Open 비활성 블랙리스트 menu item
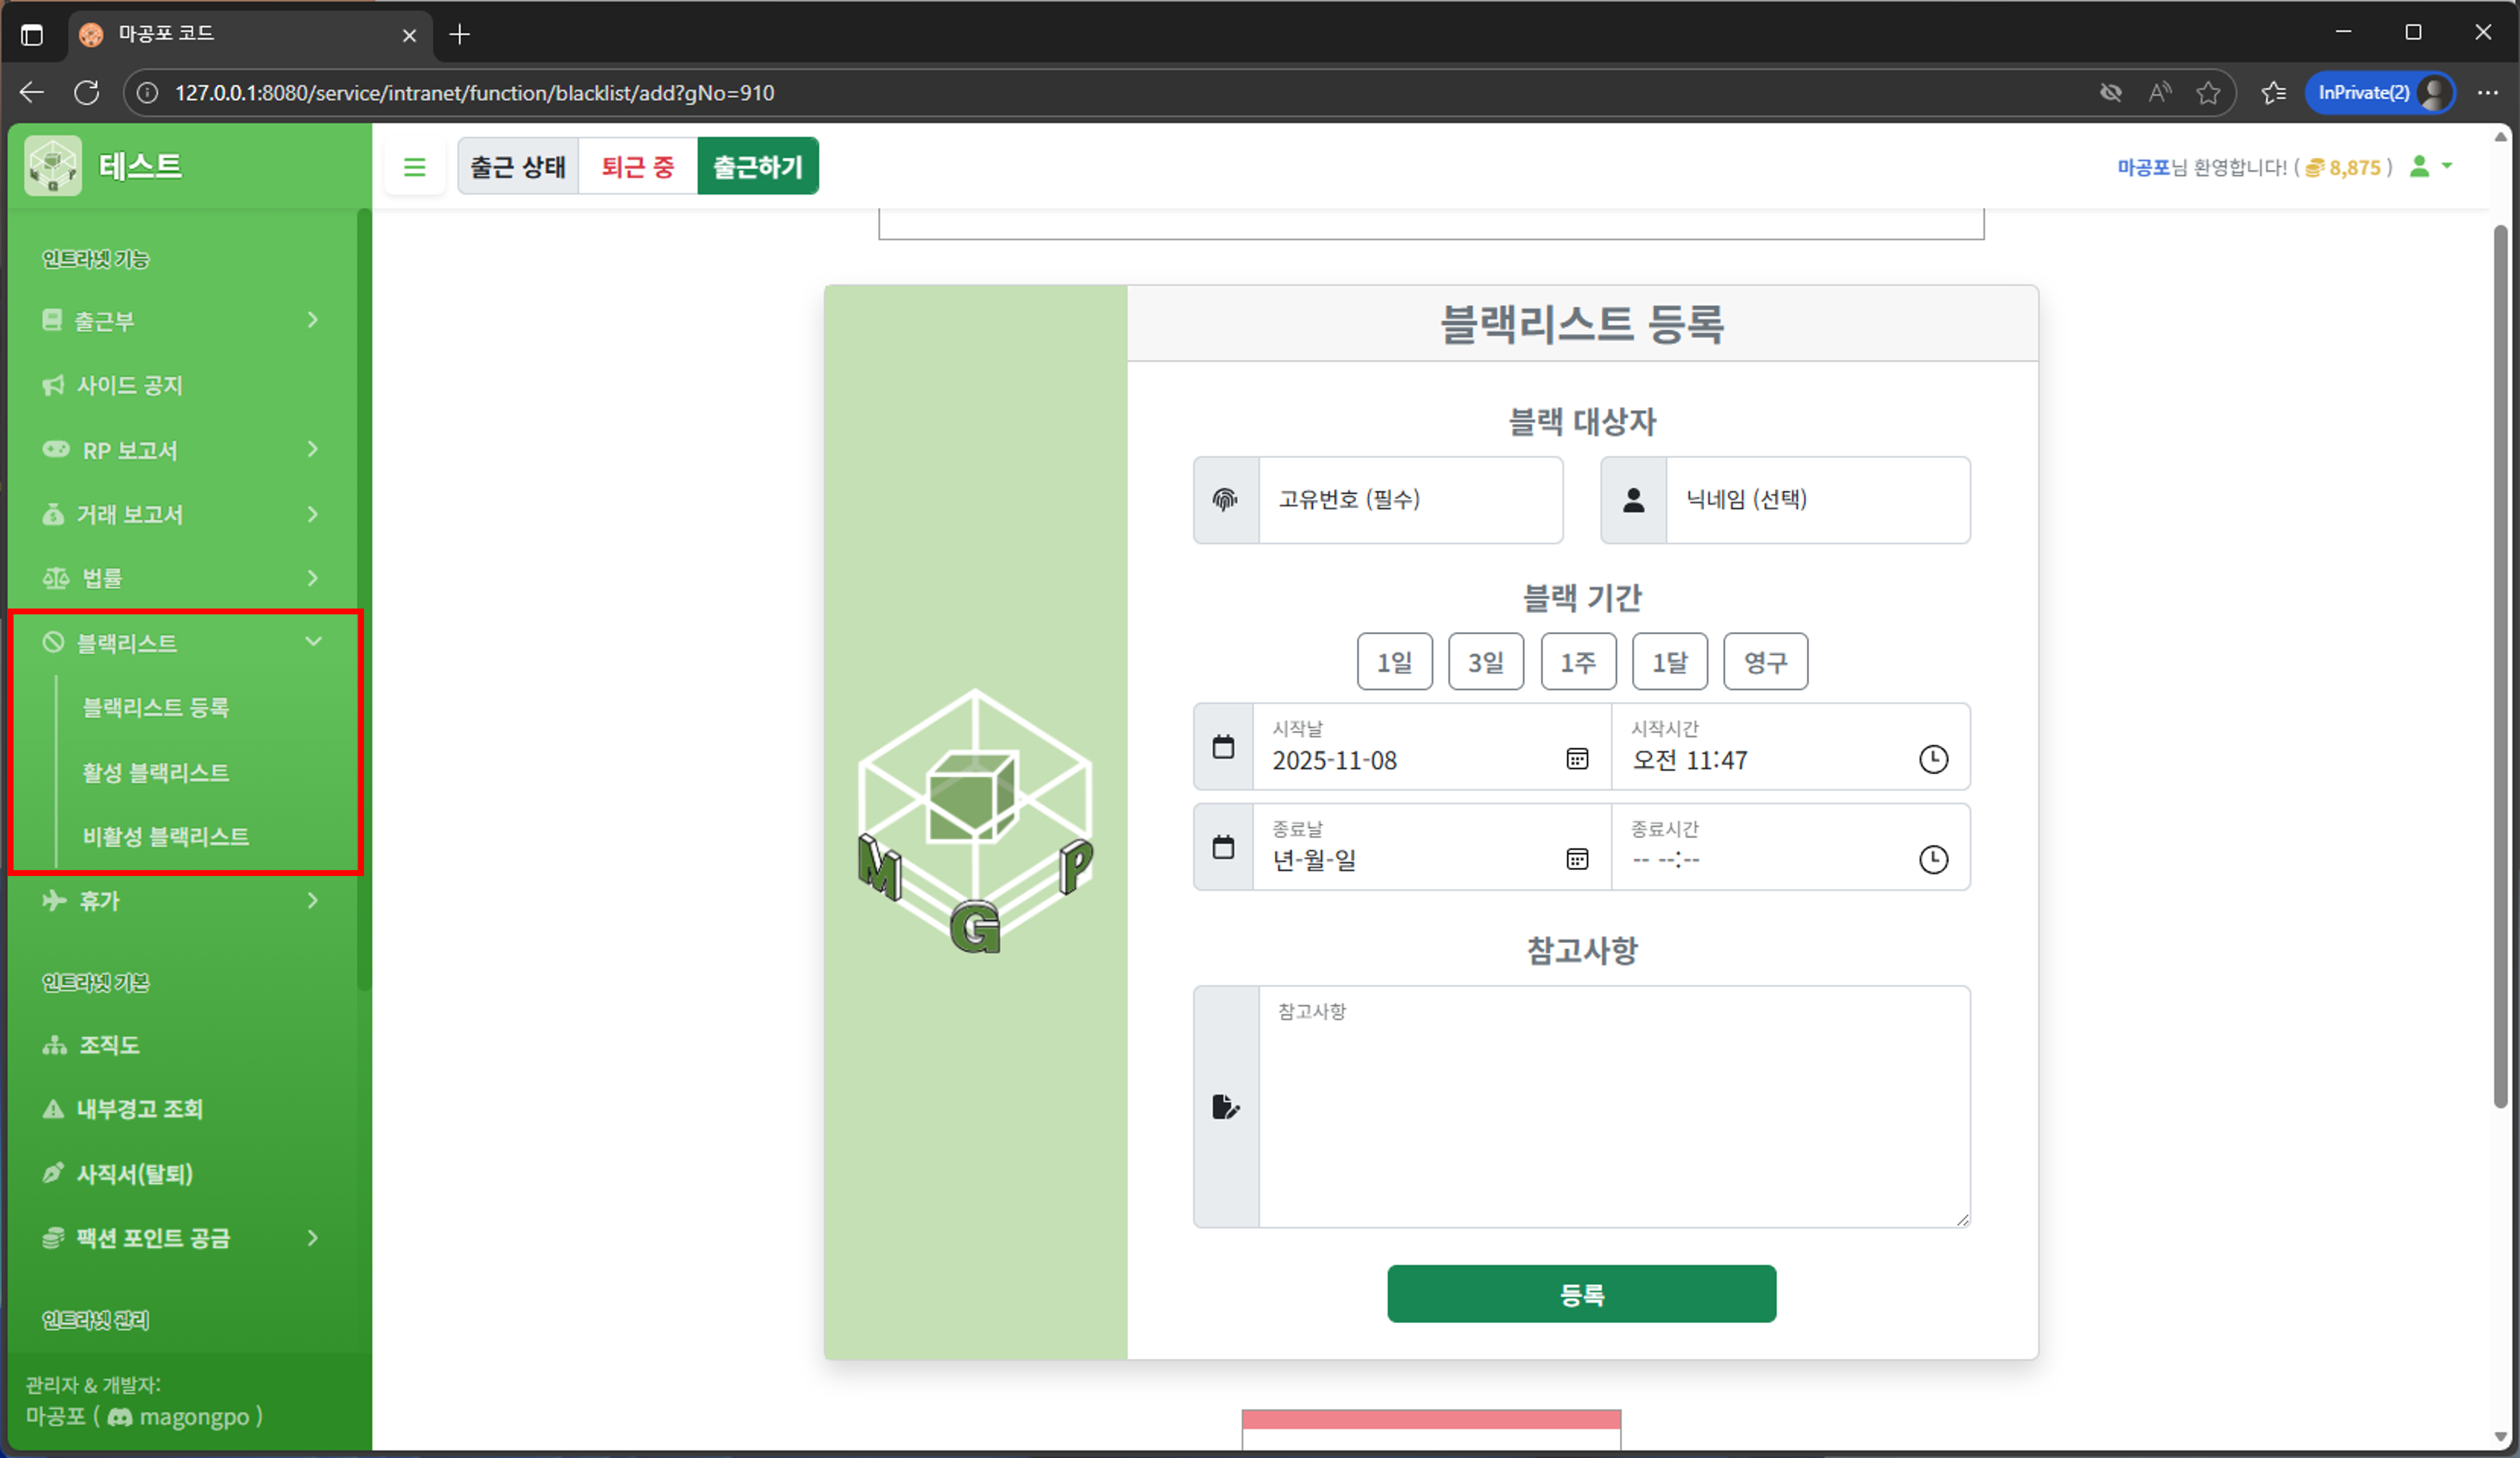Viewport: 2520px width, 1458px height. click(x=166, y=837)
